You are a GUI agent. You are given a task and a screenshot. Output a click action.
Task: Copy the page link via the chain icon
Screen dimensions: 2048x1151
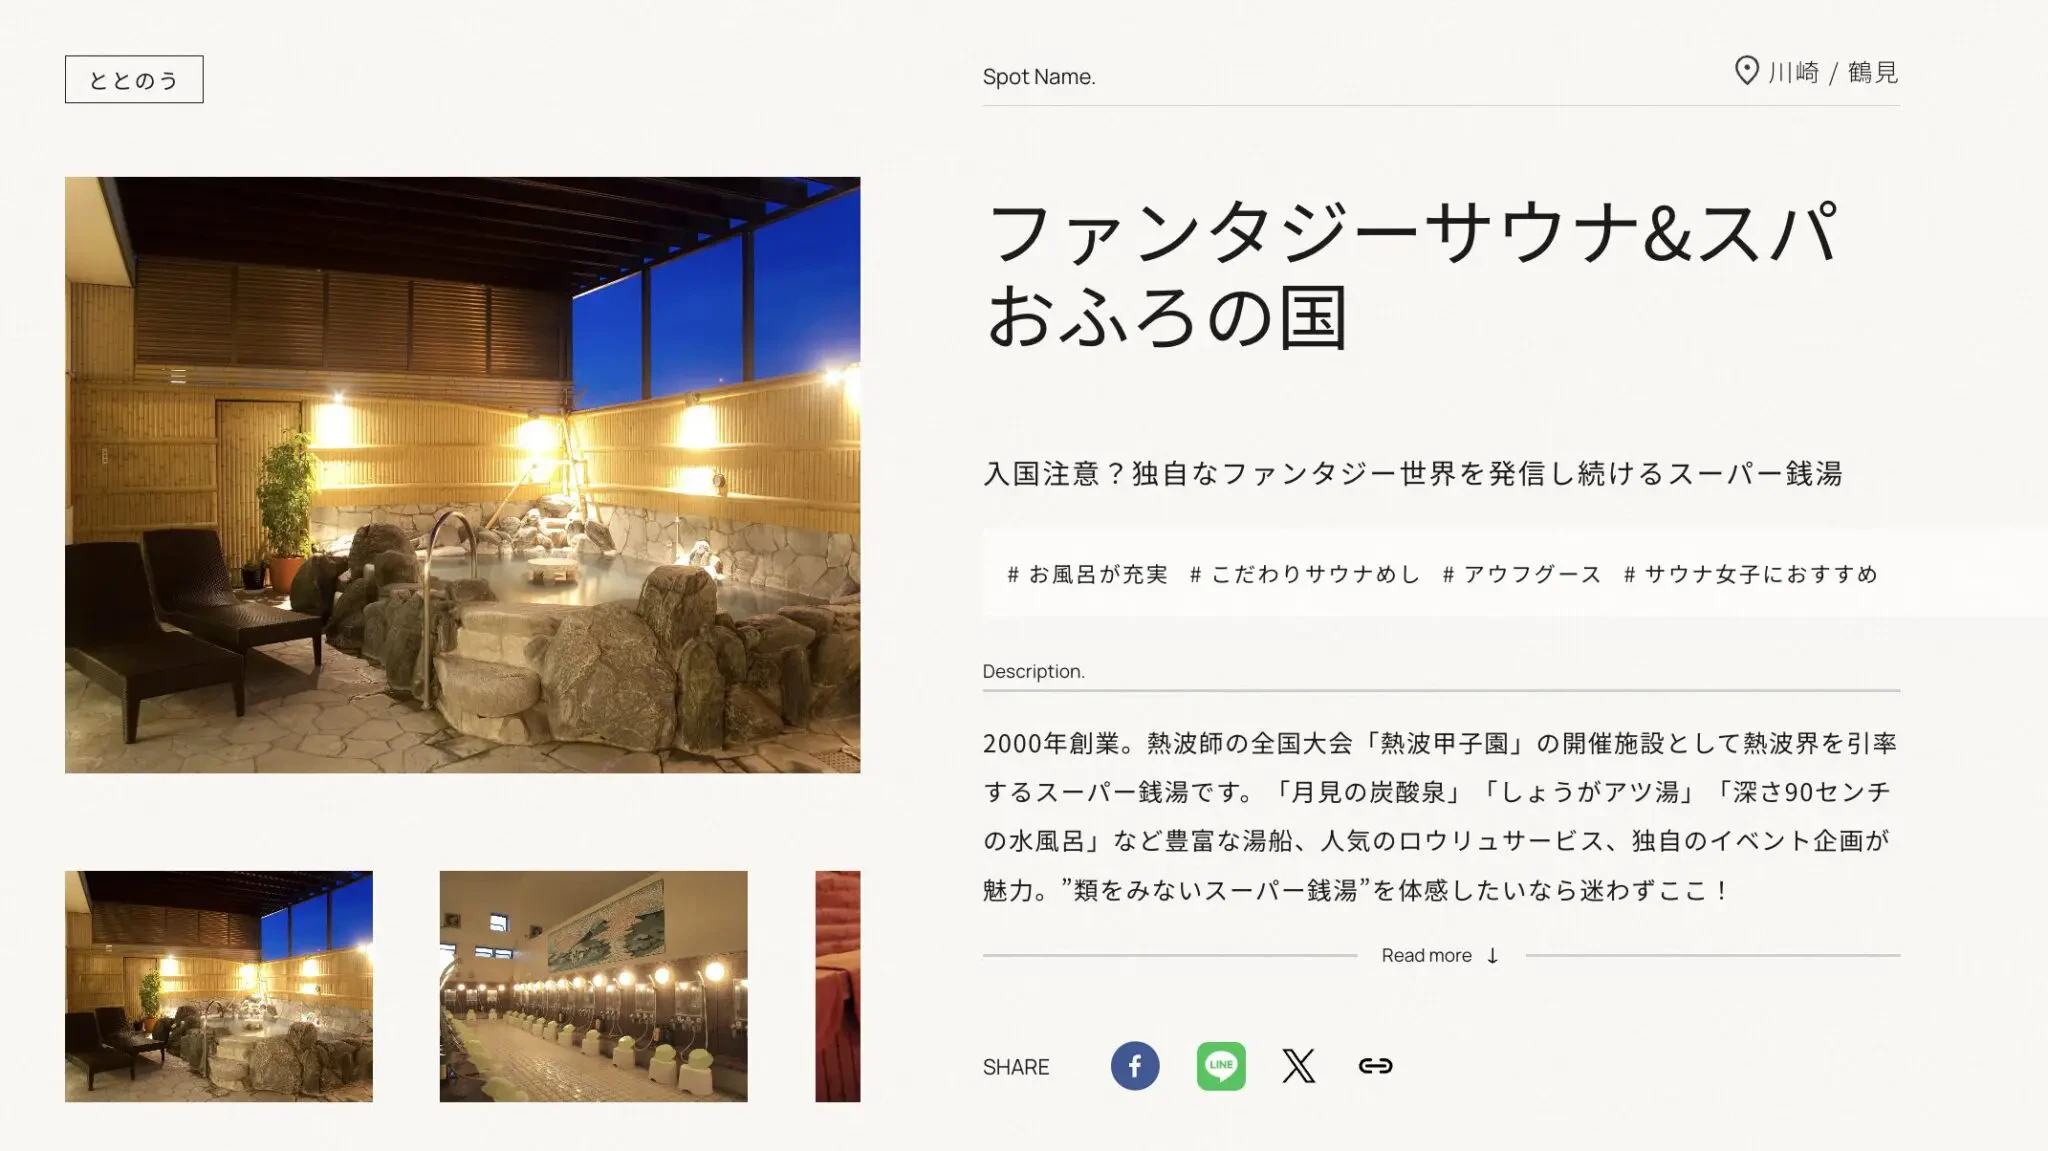[x=1375, y=1066]
